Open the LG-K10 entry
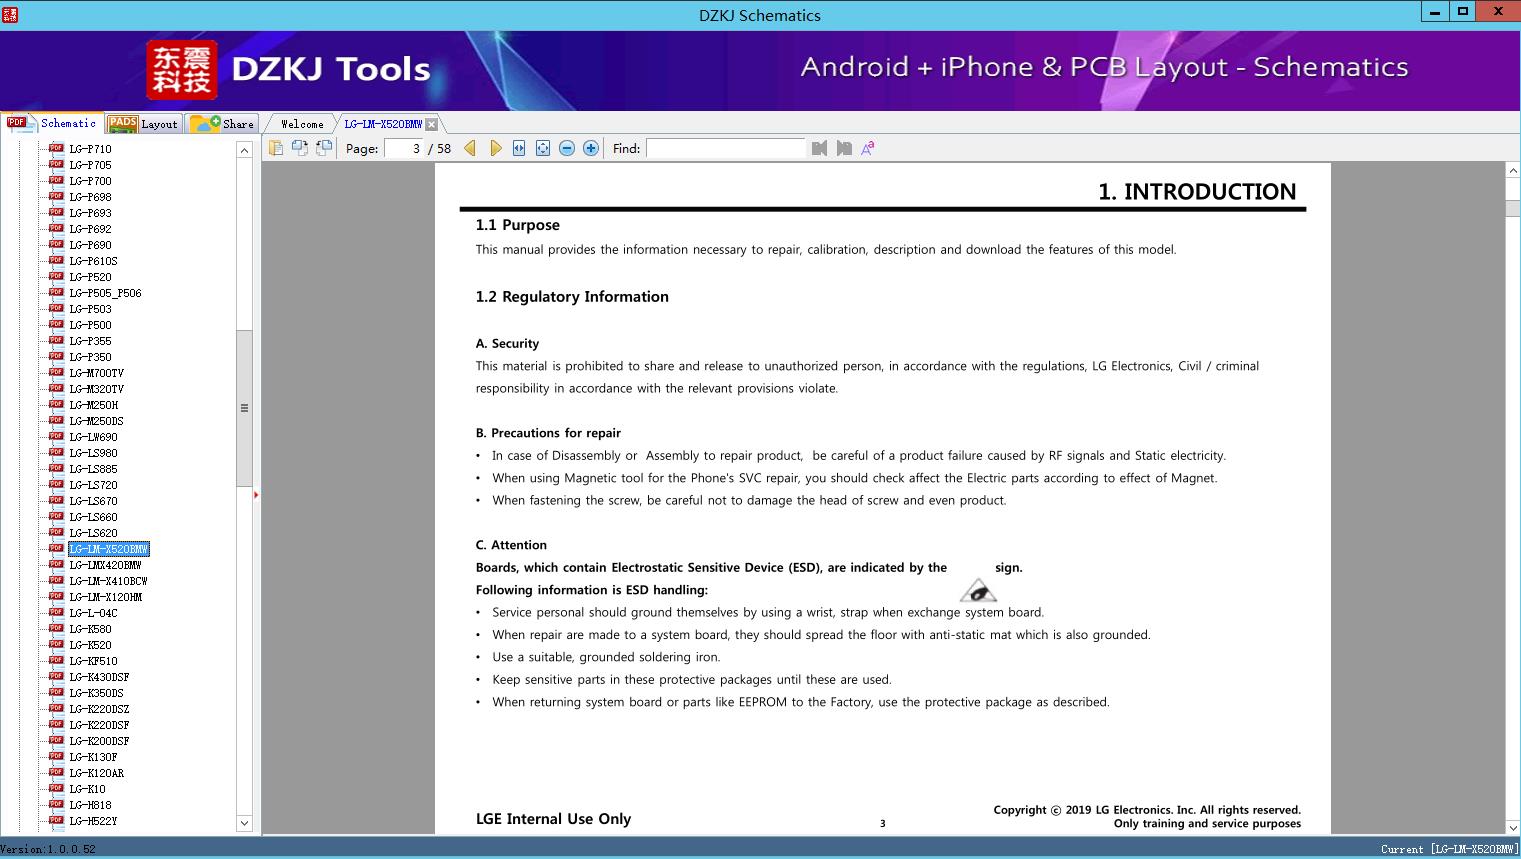This screenshot has width=1521, height=859. point(87,789)
